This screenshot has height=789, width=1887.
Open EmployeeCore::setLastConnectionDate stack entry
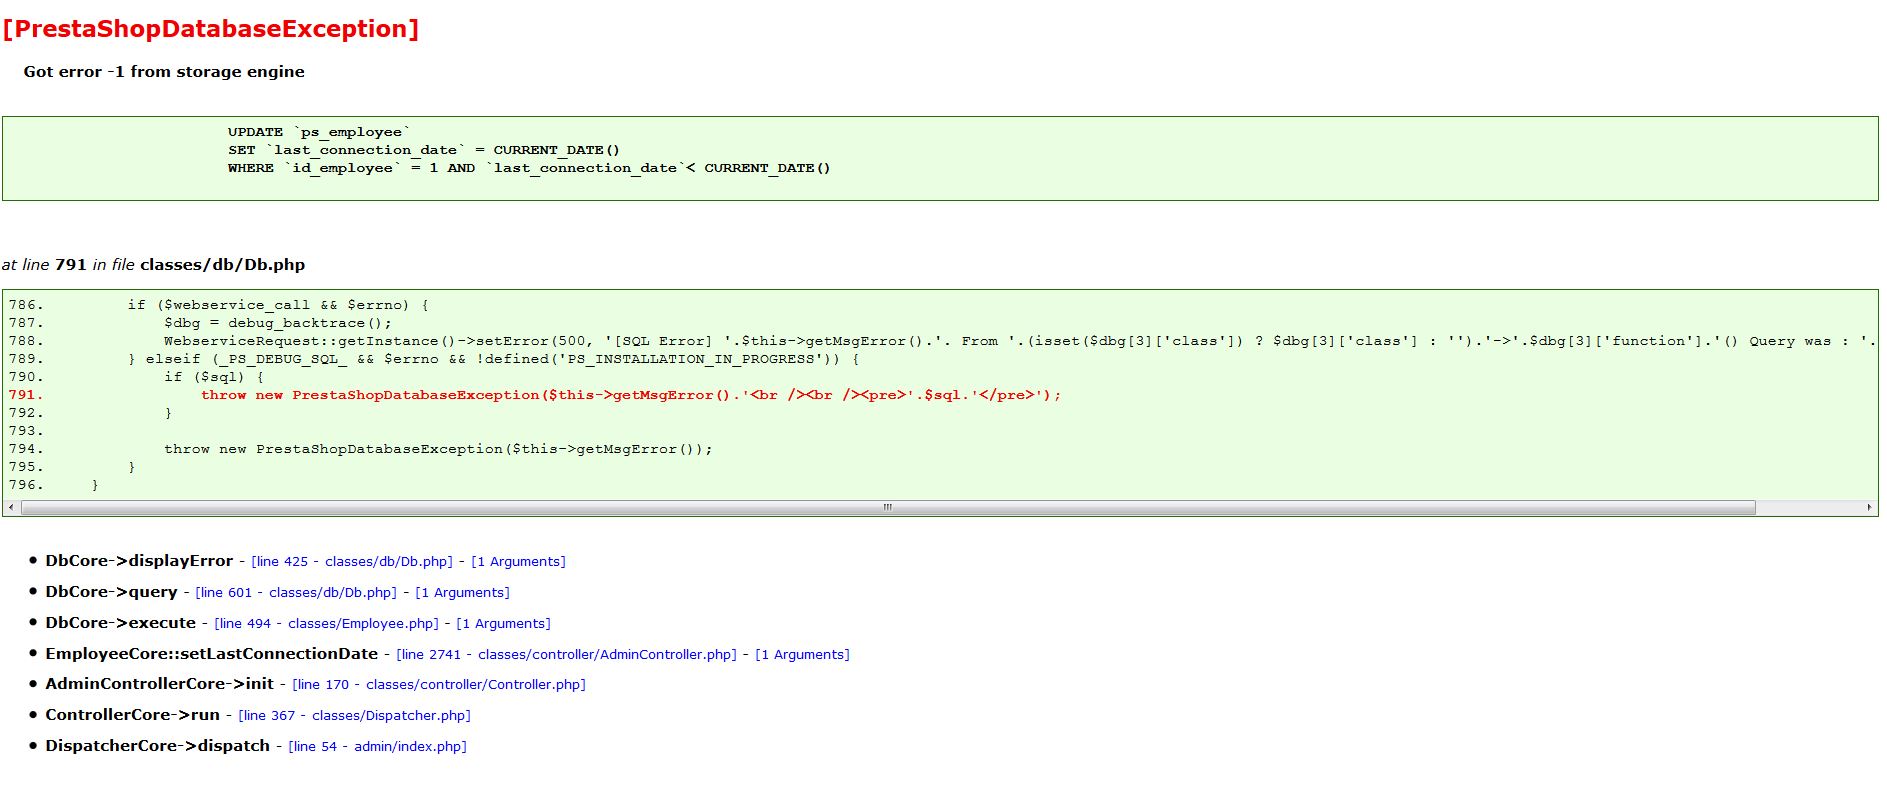tap(211, 654)
